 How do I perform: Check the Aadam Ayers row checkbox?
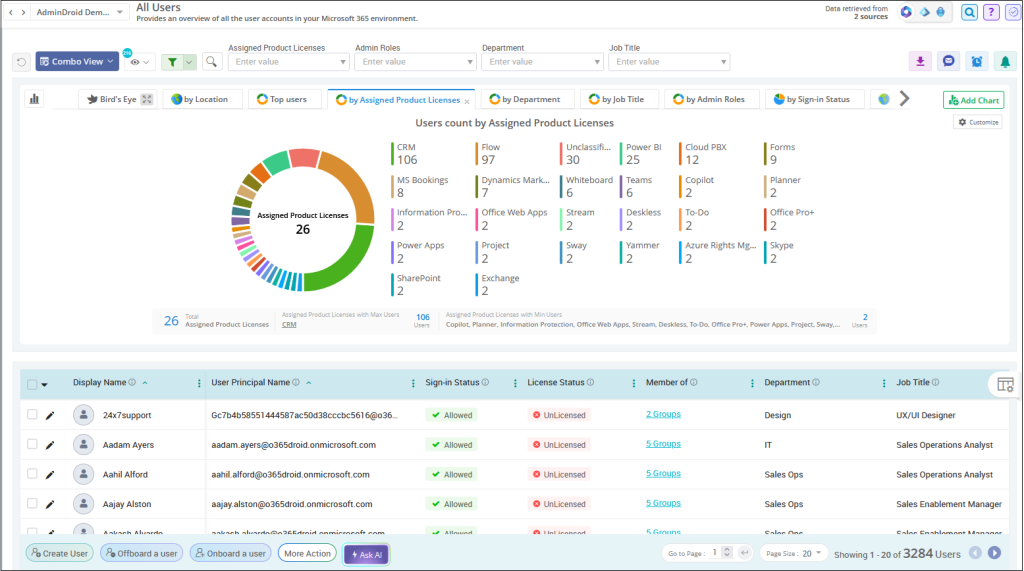(32, 444)
